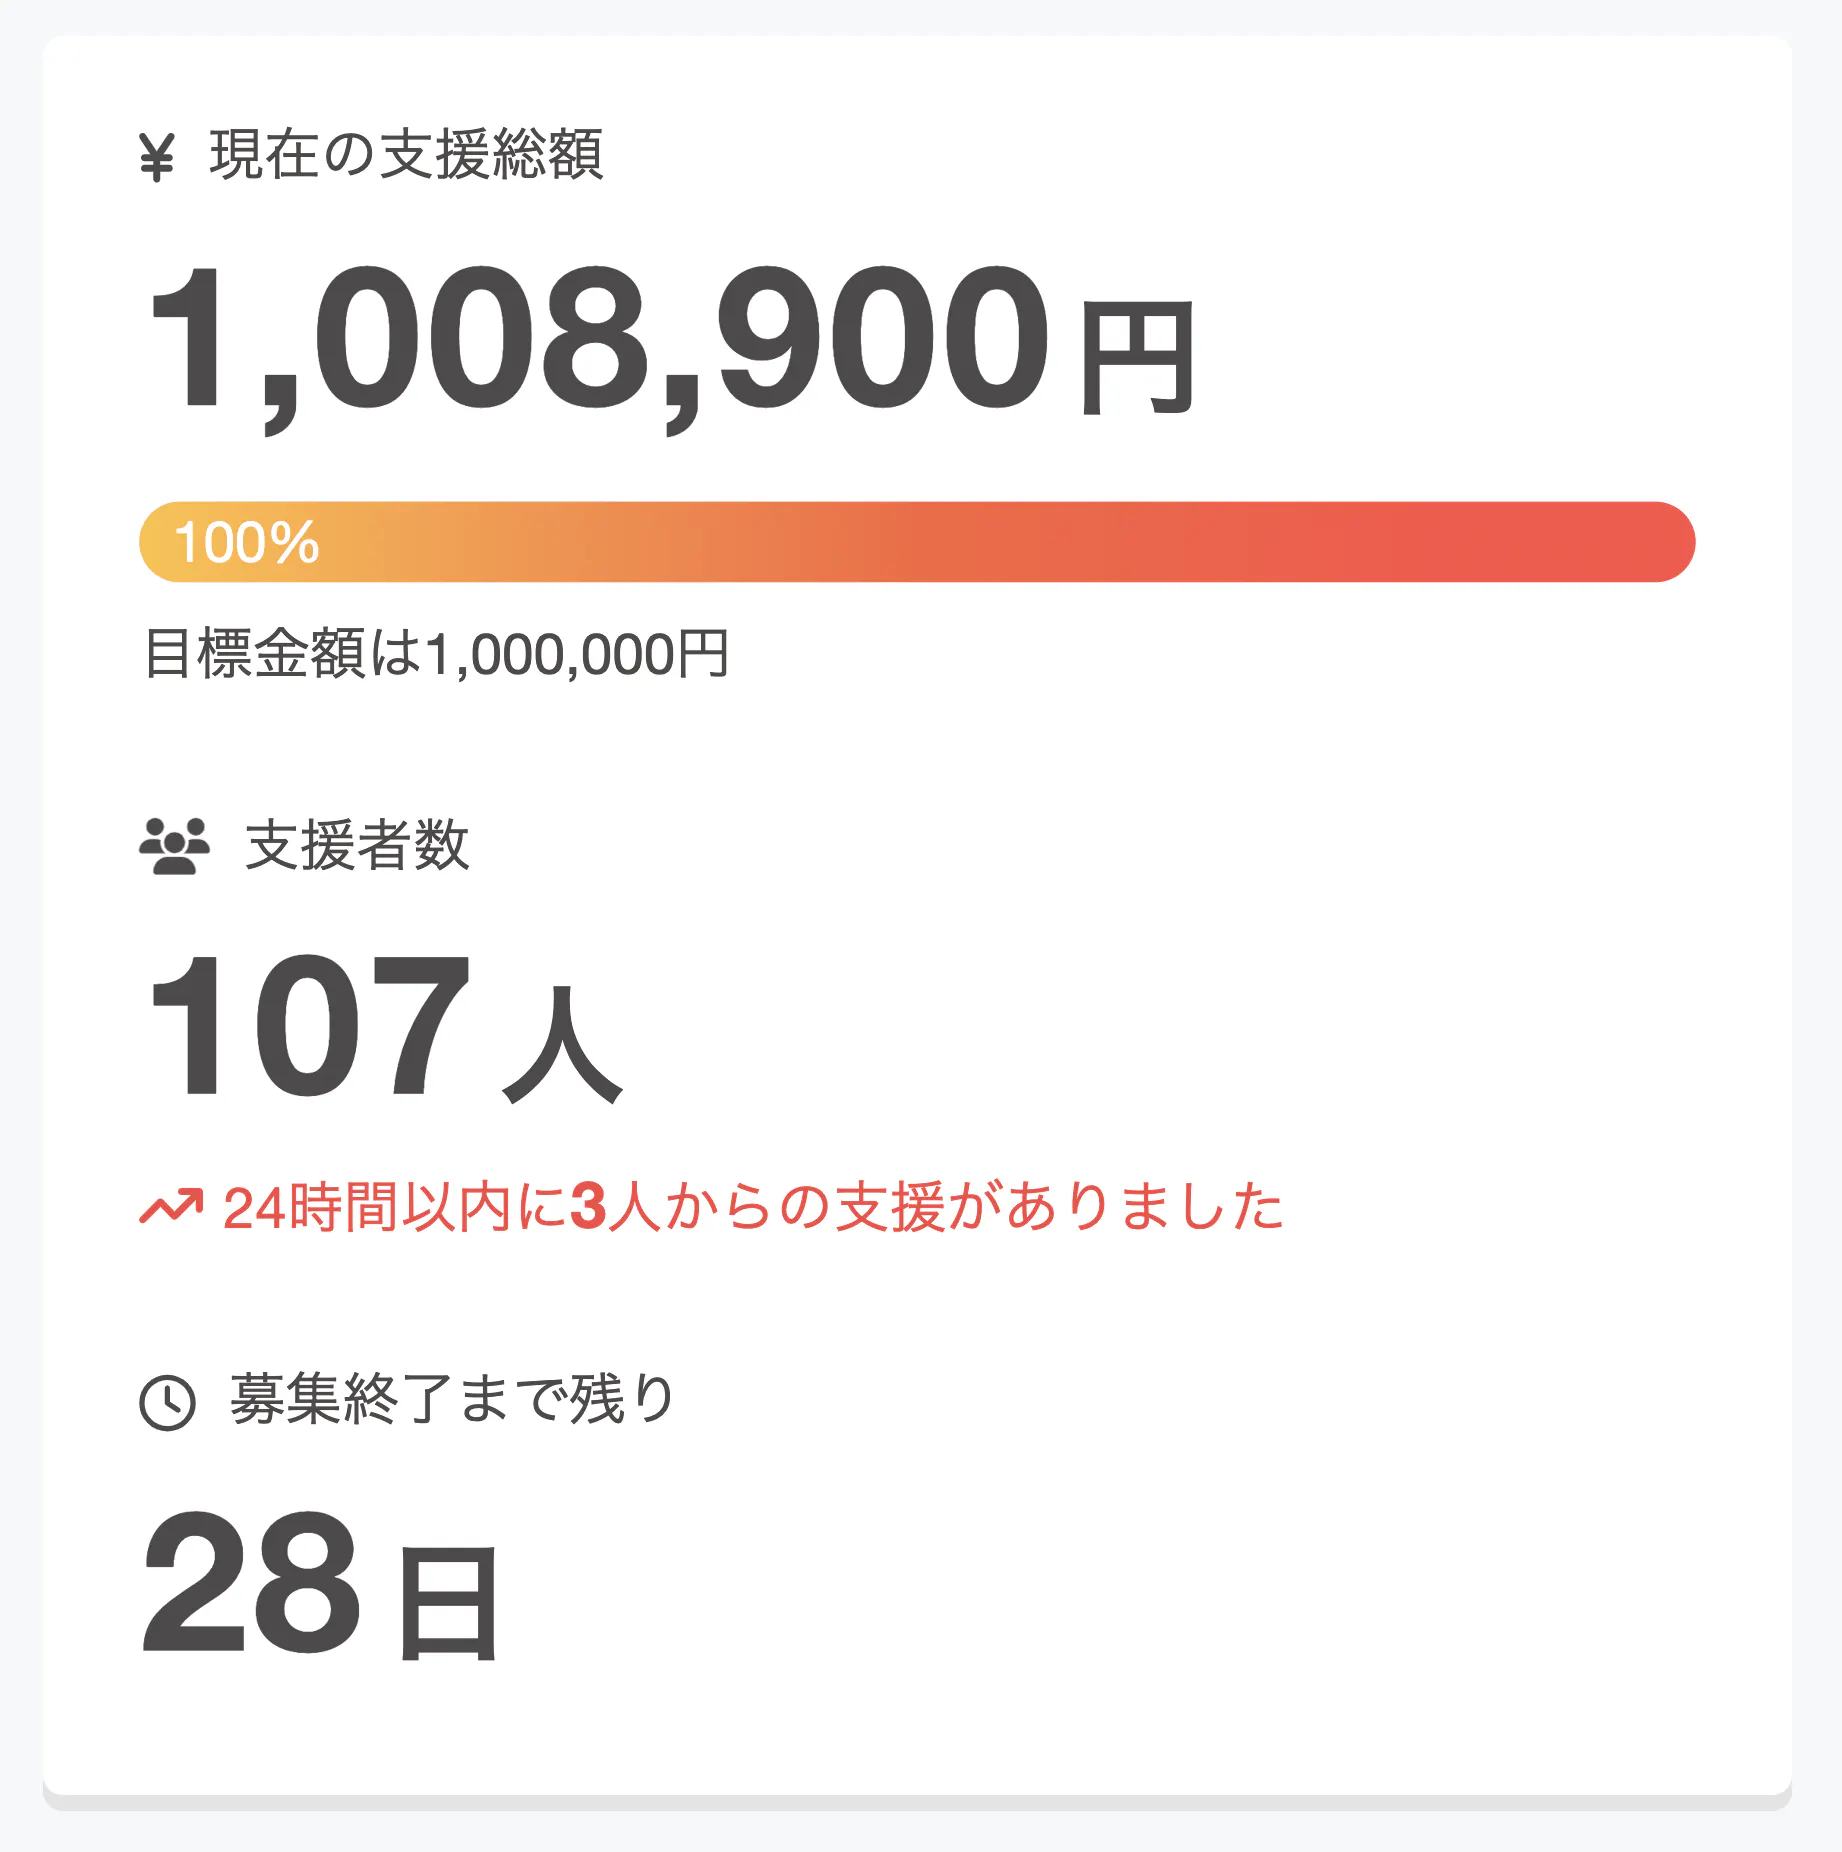Click the 100% label on progress bar
The height and width of the screenshot is (1852, 1842).
pos(246,543)
